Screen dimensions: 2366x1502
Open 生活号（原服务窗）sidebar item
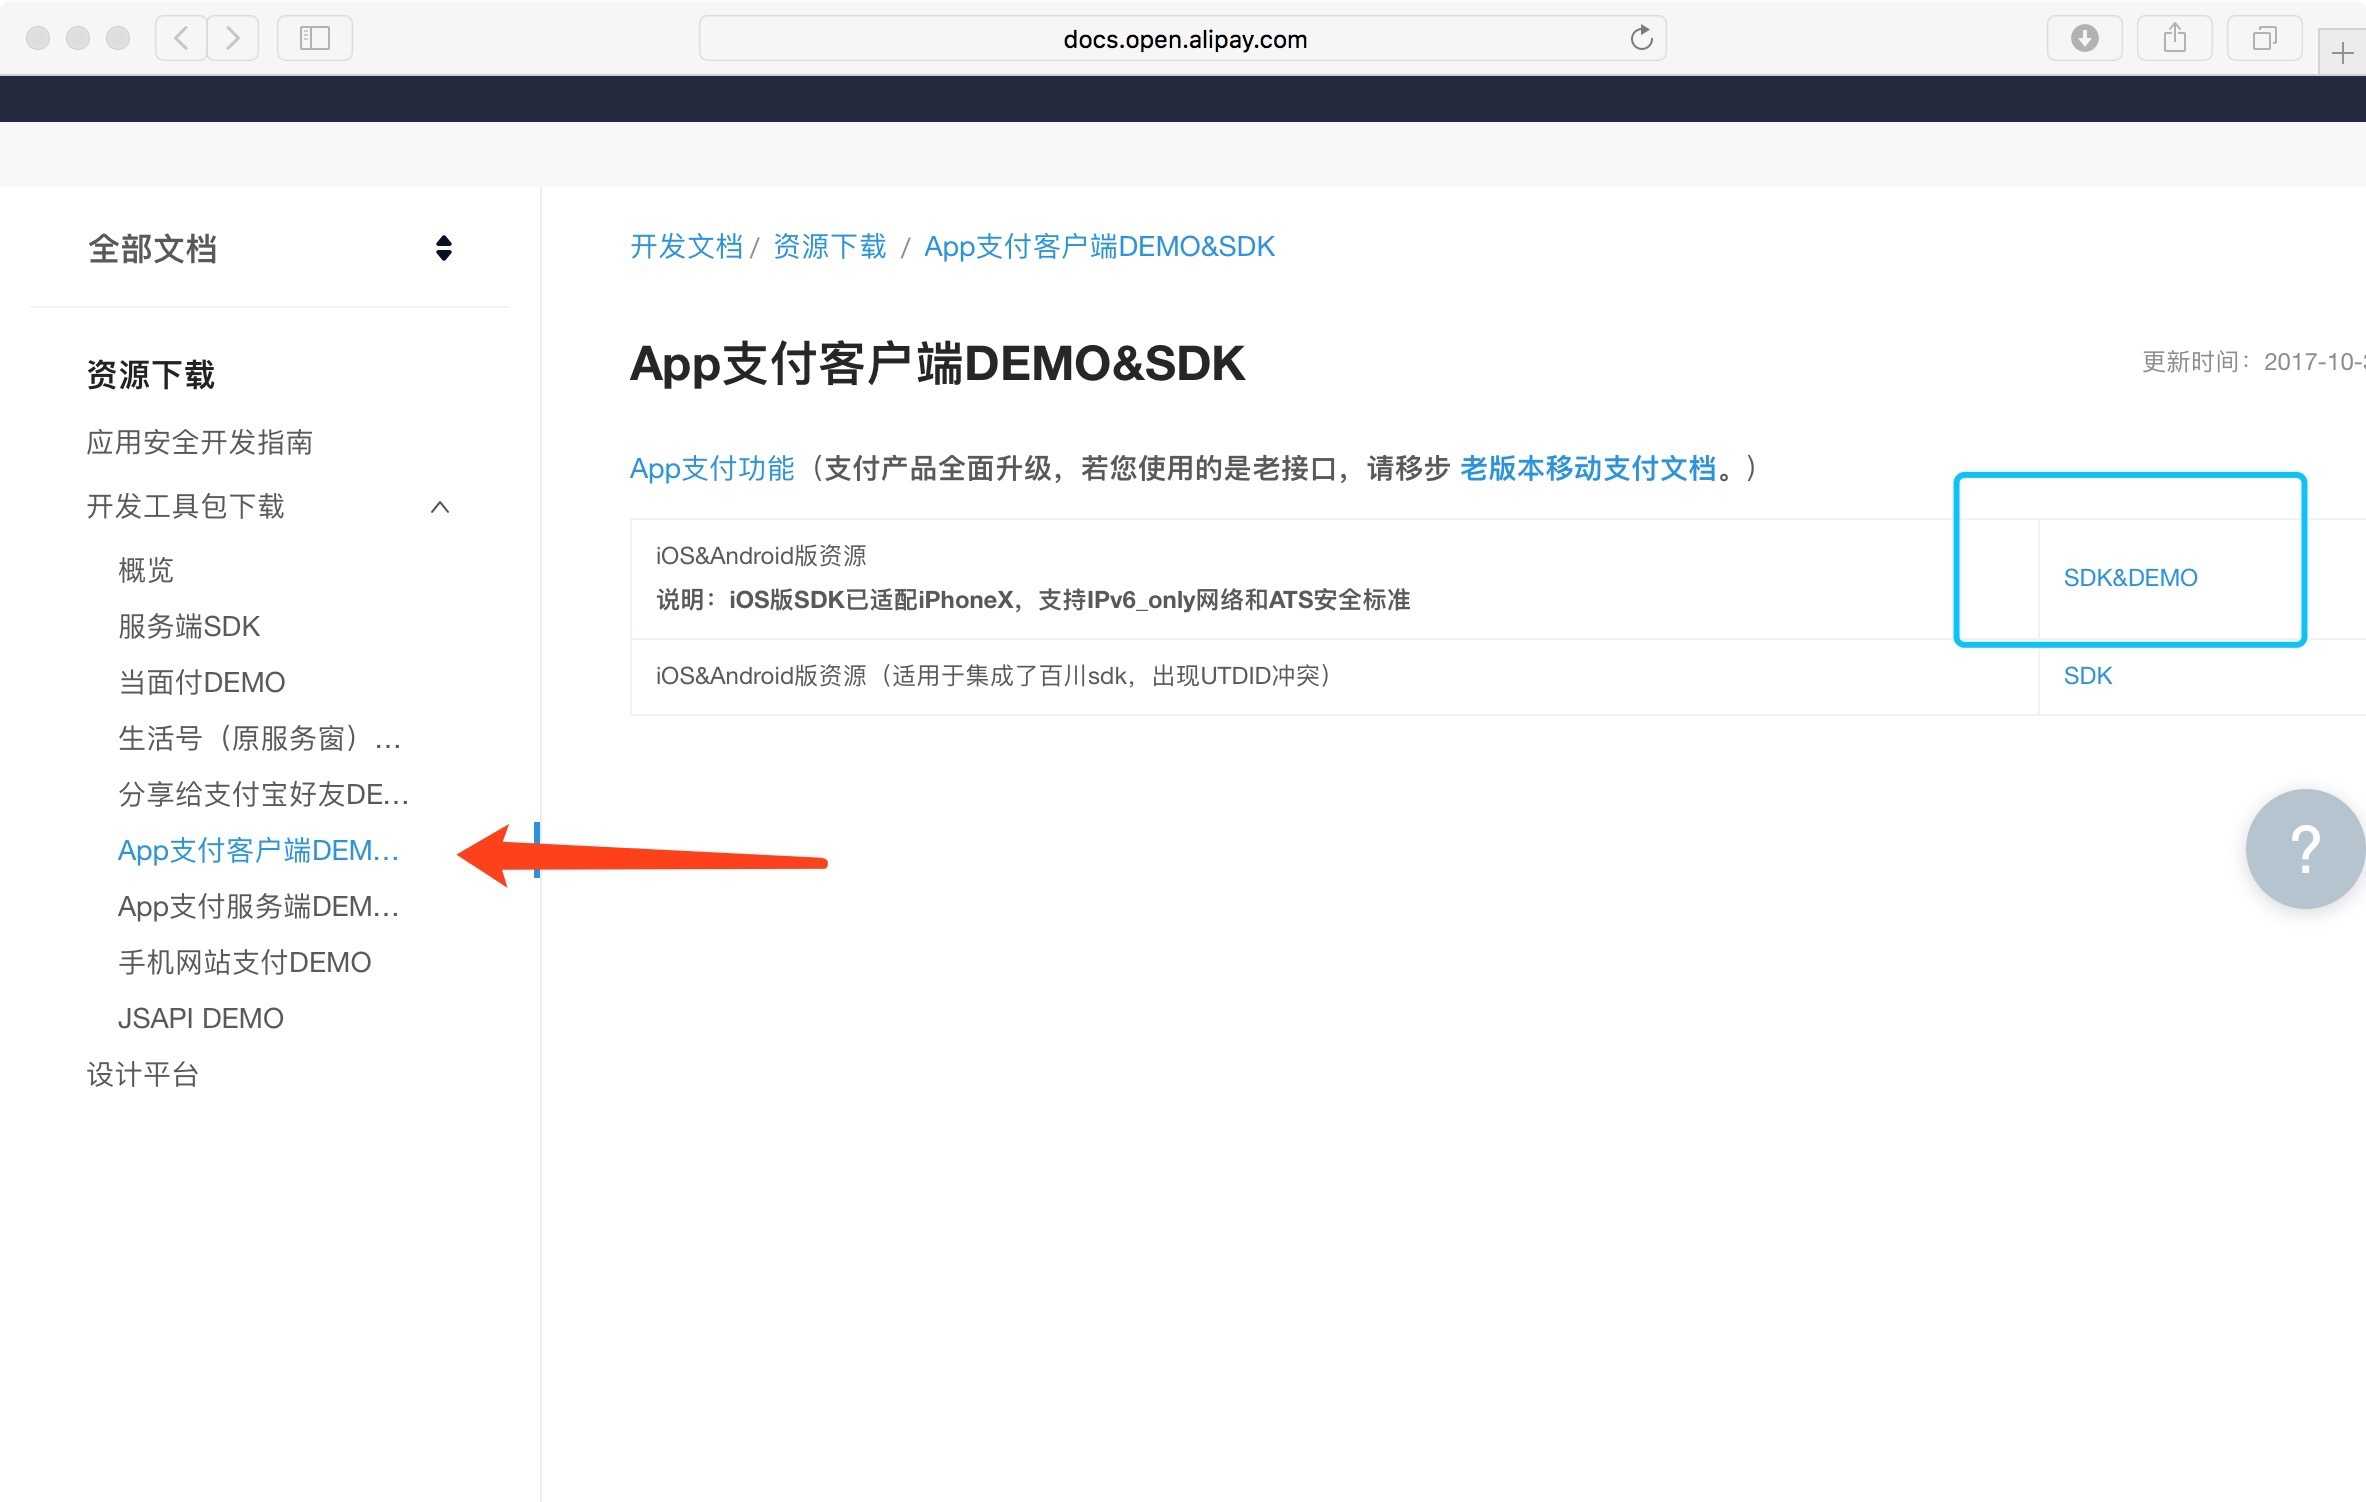(260, 738)
